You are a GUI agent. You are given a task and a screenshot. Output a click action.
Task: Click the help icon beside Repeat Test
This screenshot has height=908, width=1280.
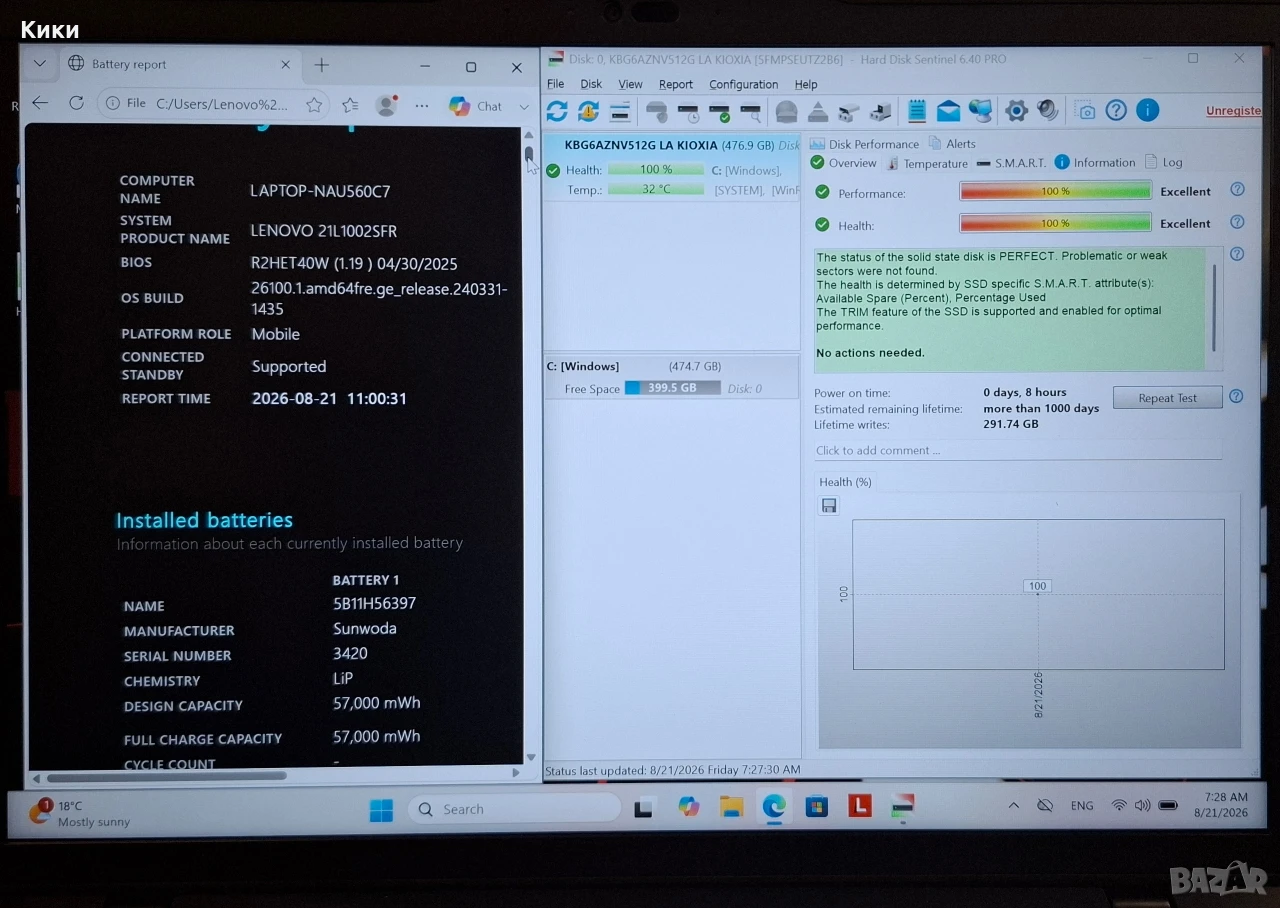[x=1236, y=396]
